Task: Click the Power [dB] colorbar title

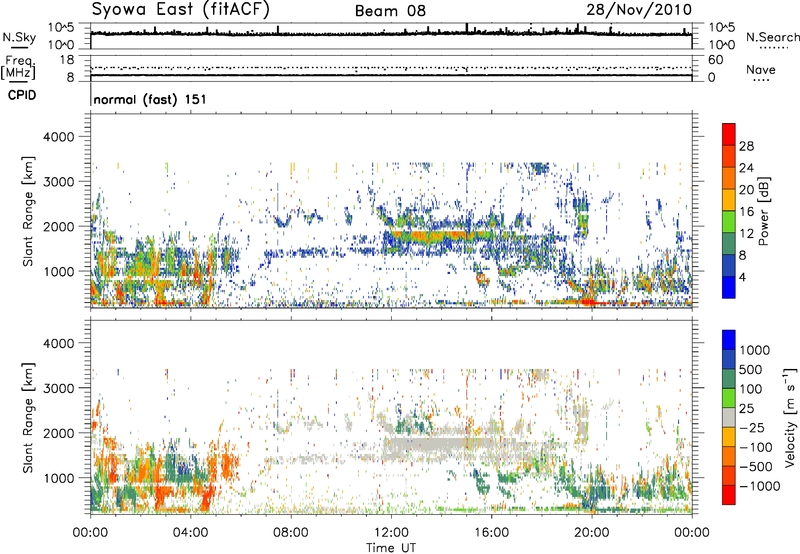Action: [x=763, y=211]
